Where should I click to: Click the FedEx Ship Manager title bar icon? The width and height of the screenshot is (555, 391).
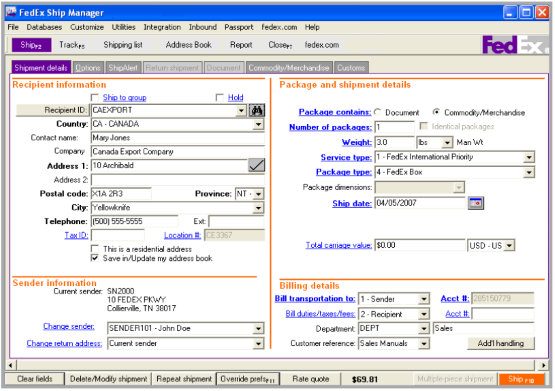click(11, 12)
